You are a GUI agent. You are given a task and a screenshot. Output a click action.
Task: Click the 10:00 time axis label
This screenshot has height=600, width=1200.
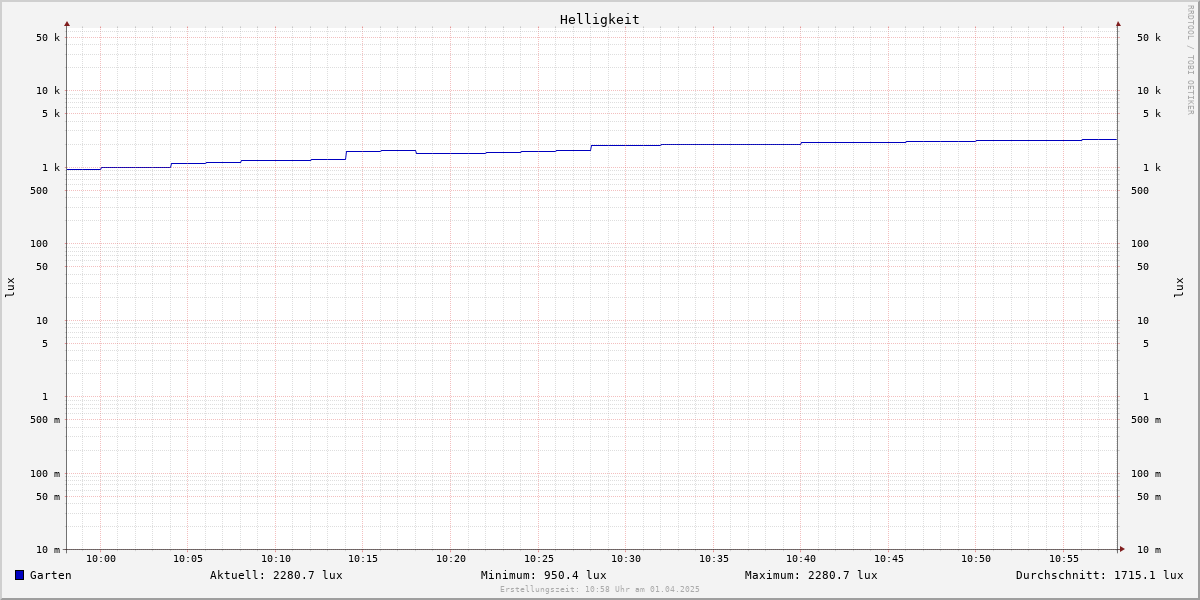[101, 559]
